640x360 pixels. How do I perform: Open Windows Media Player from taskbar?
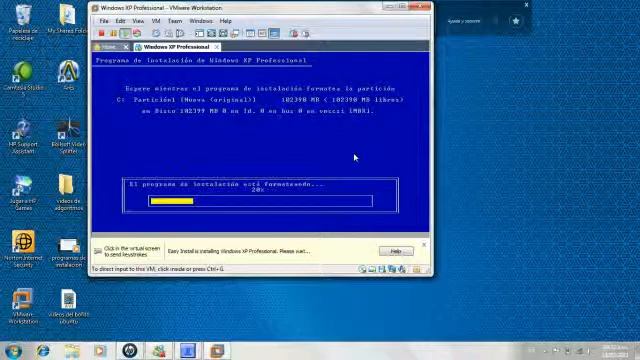click(100, 351)
